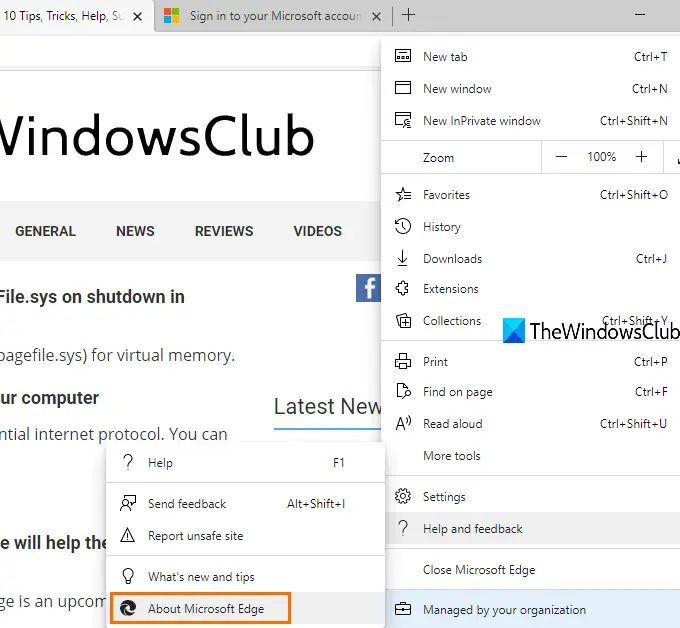The width and height of the screenshot is (680, 628).
Task: Click the Microsoft logo on second tab
Action: 171,16
